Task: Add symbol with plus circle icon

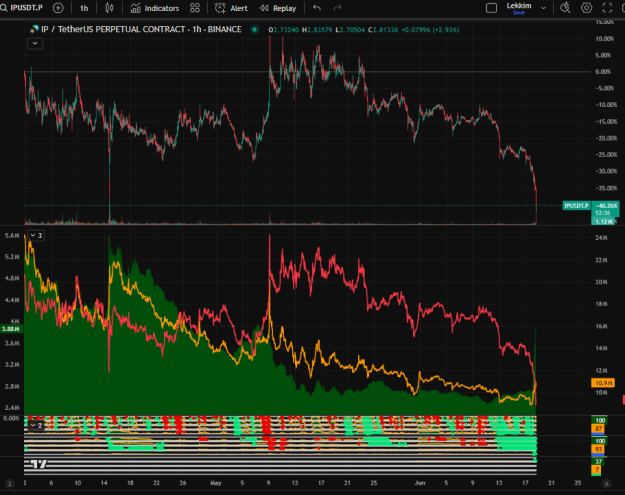Action: point(58,8)
